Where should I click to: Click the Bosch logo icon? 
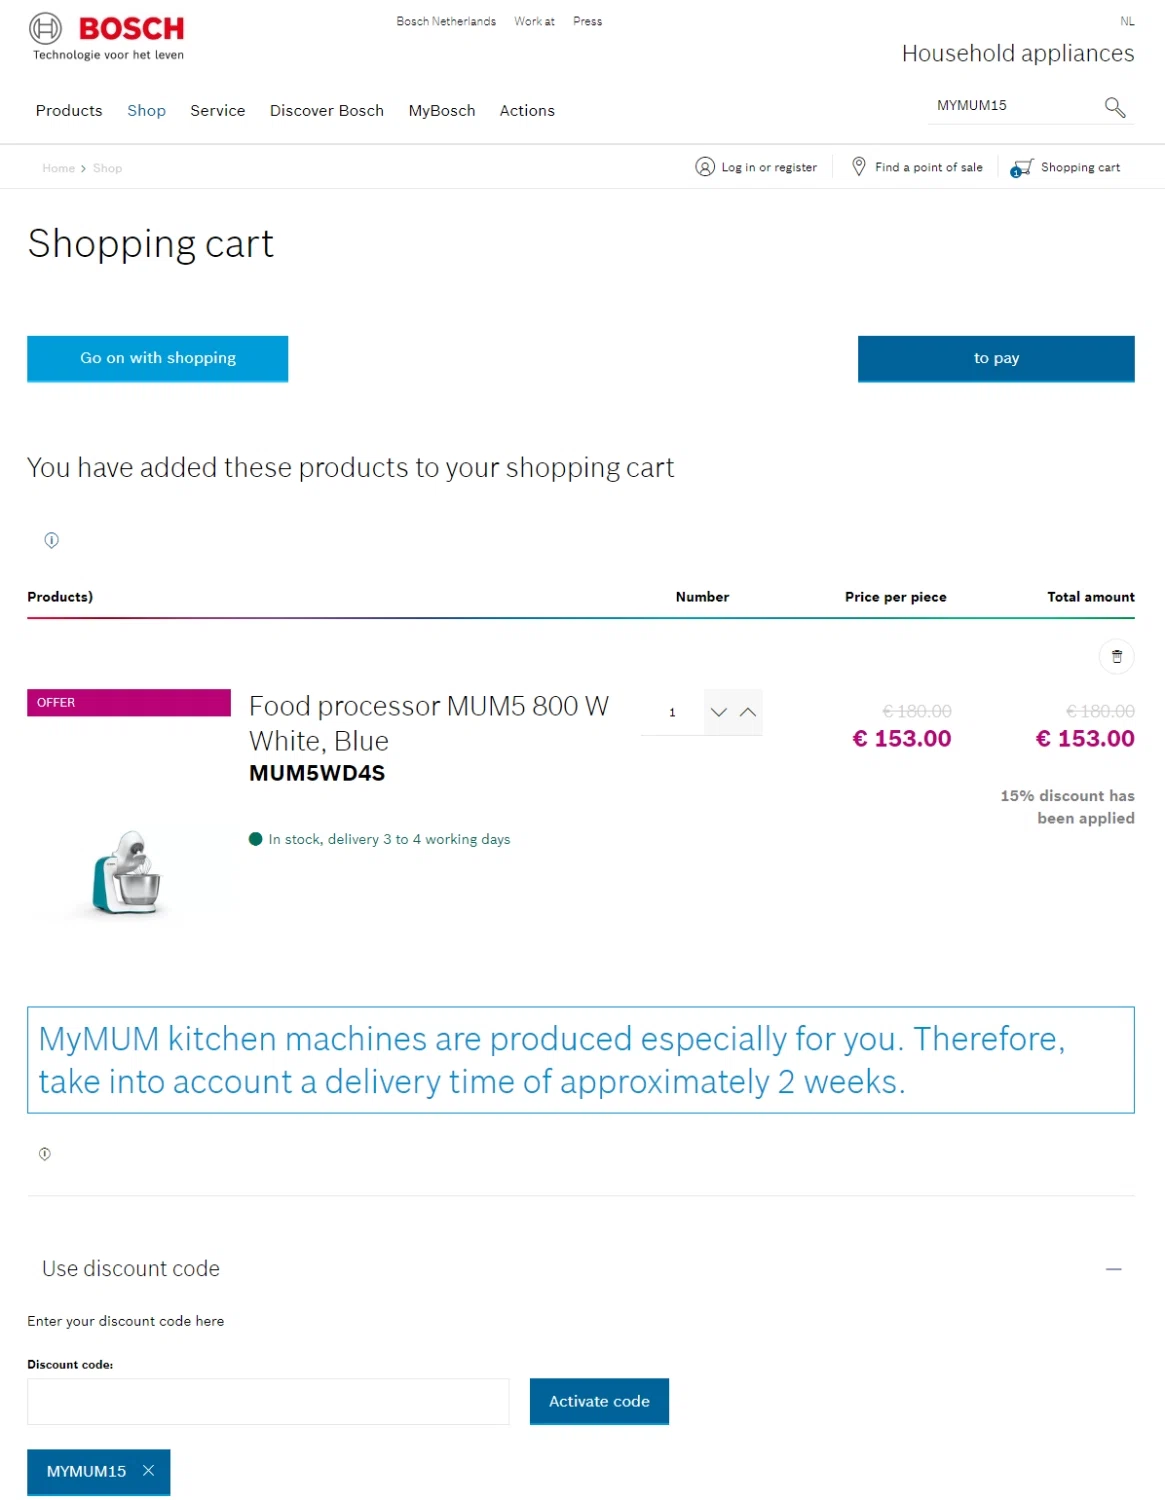pos(46,29)
